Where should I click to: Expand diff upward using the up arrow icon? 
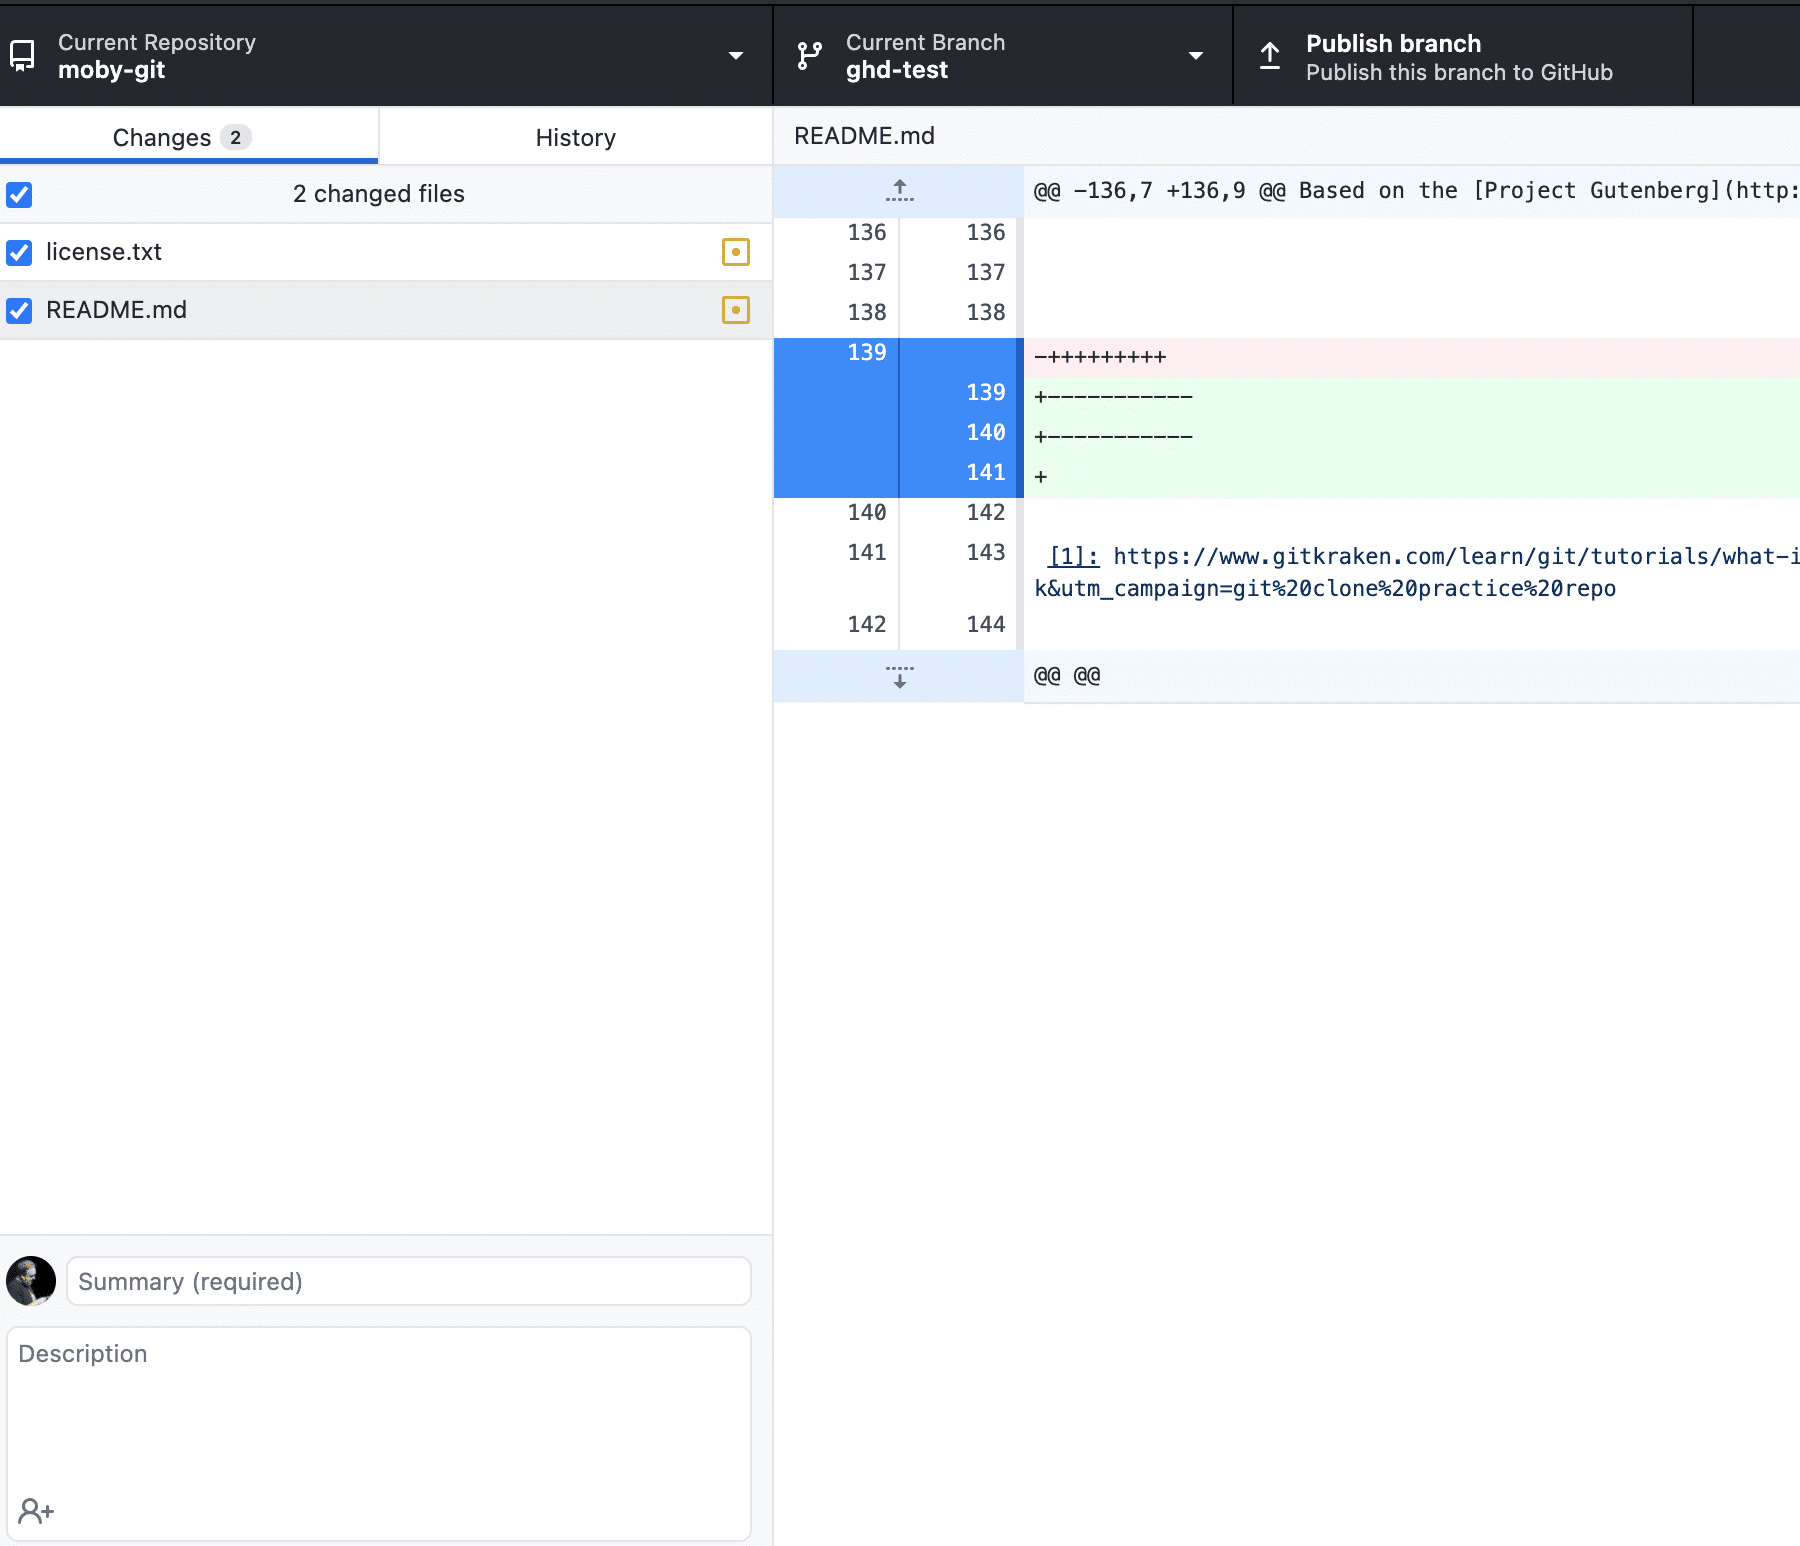(x=898, y=190)
